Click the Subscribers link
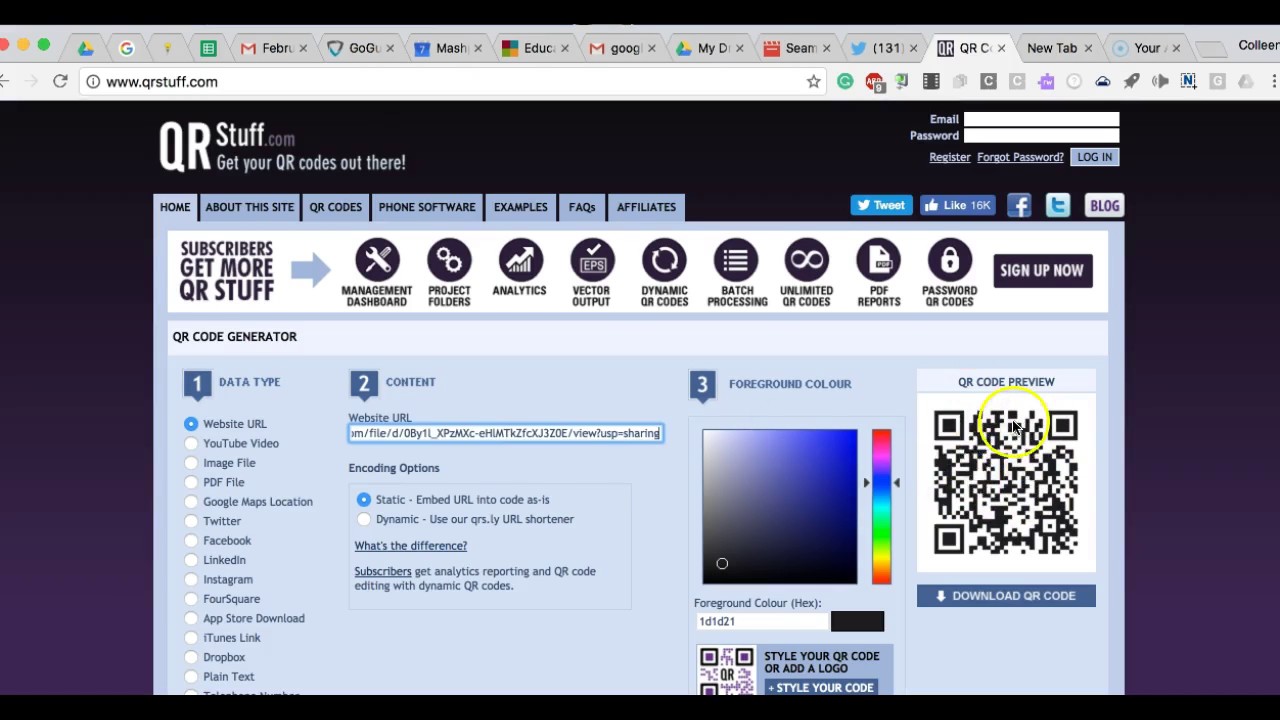 click(x=383, y=572)
